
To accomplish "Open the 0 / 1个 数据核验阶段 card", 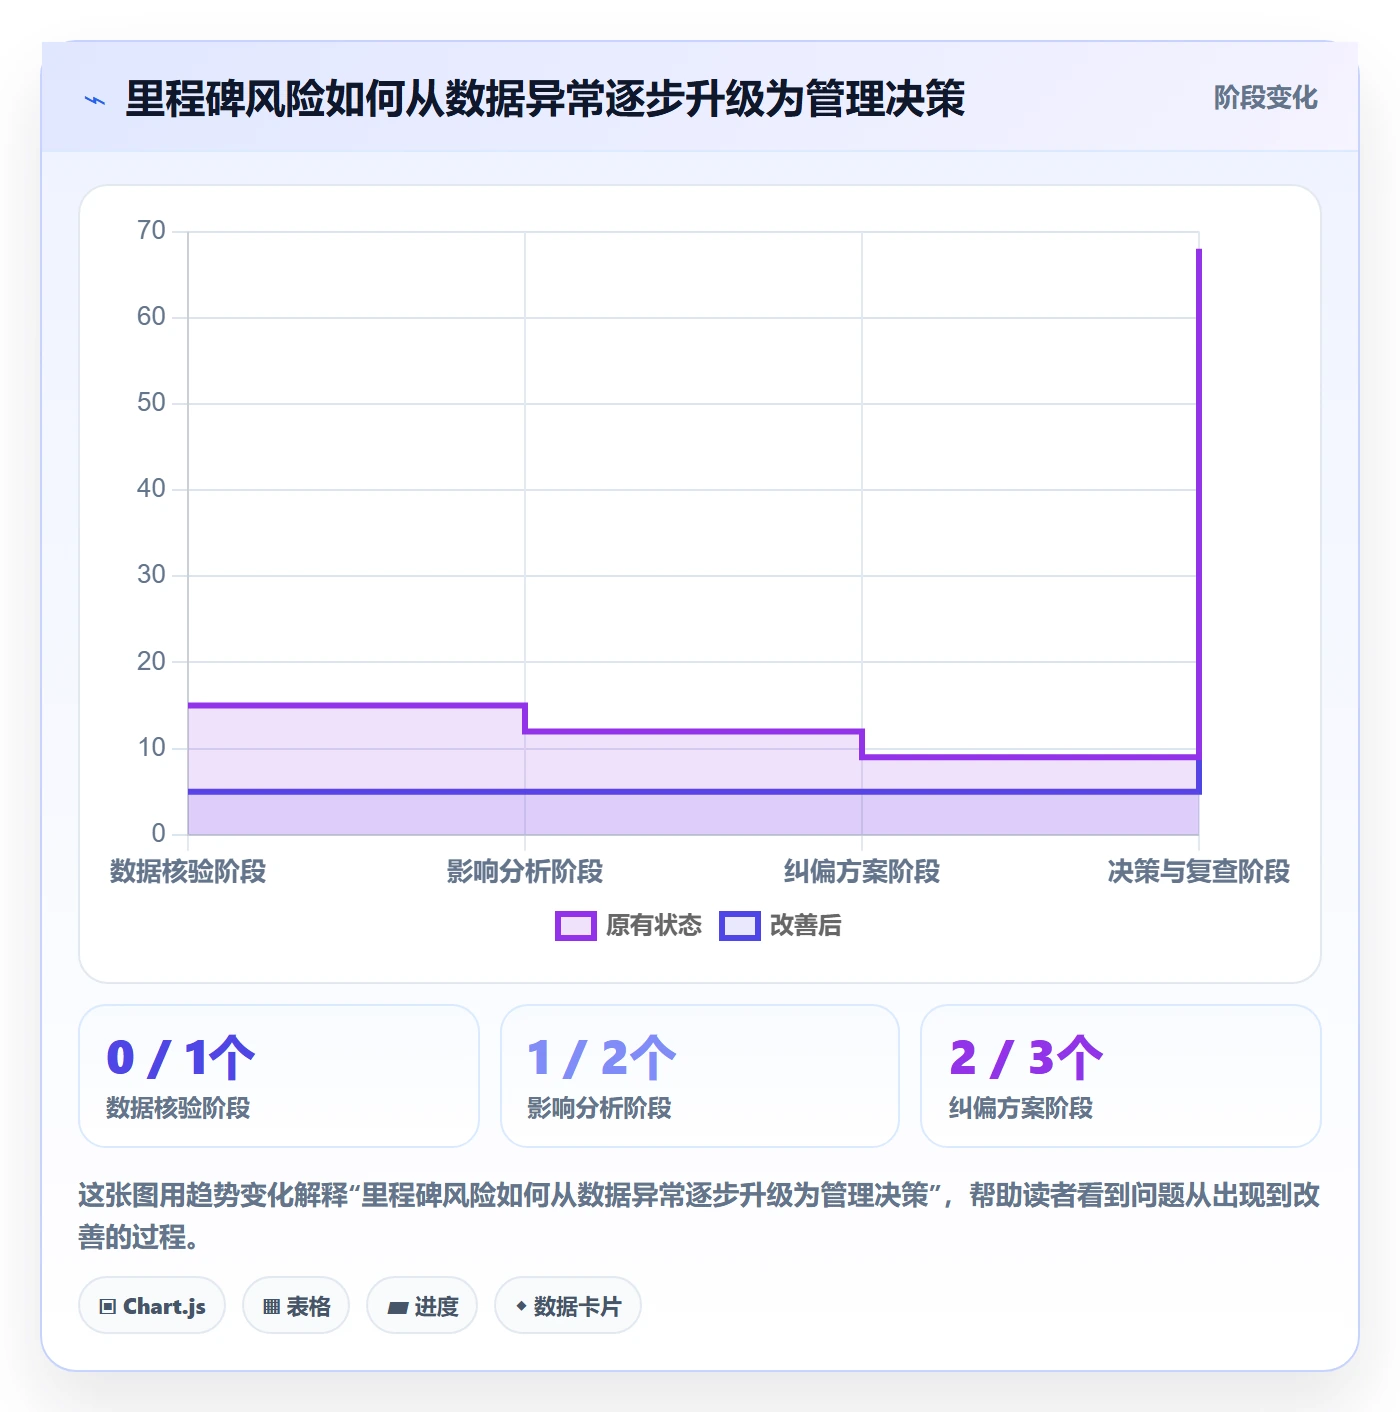I will [x=279, y=1076].
